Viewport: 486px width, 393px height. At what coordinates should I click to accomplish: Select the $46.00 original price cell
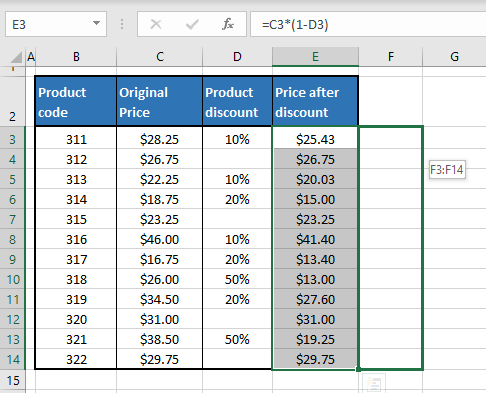160,239
